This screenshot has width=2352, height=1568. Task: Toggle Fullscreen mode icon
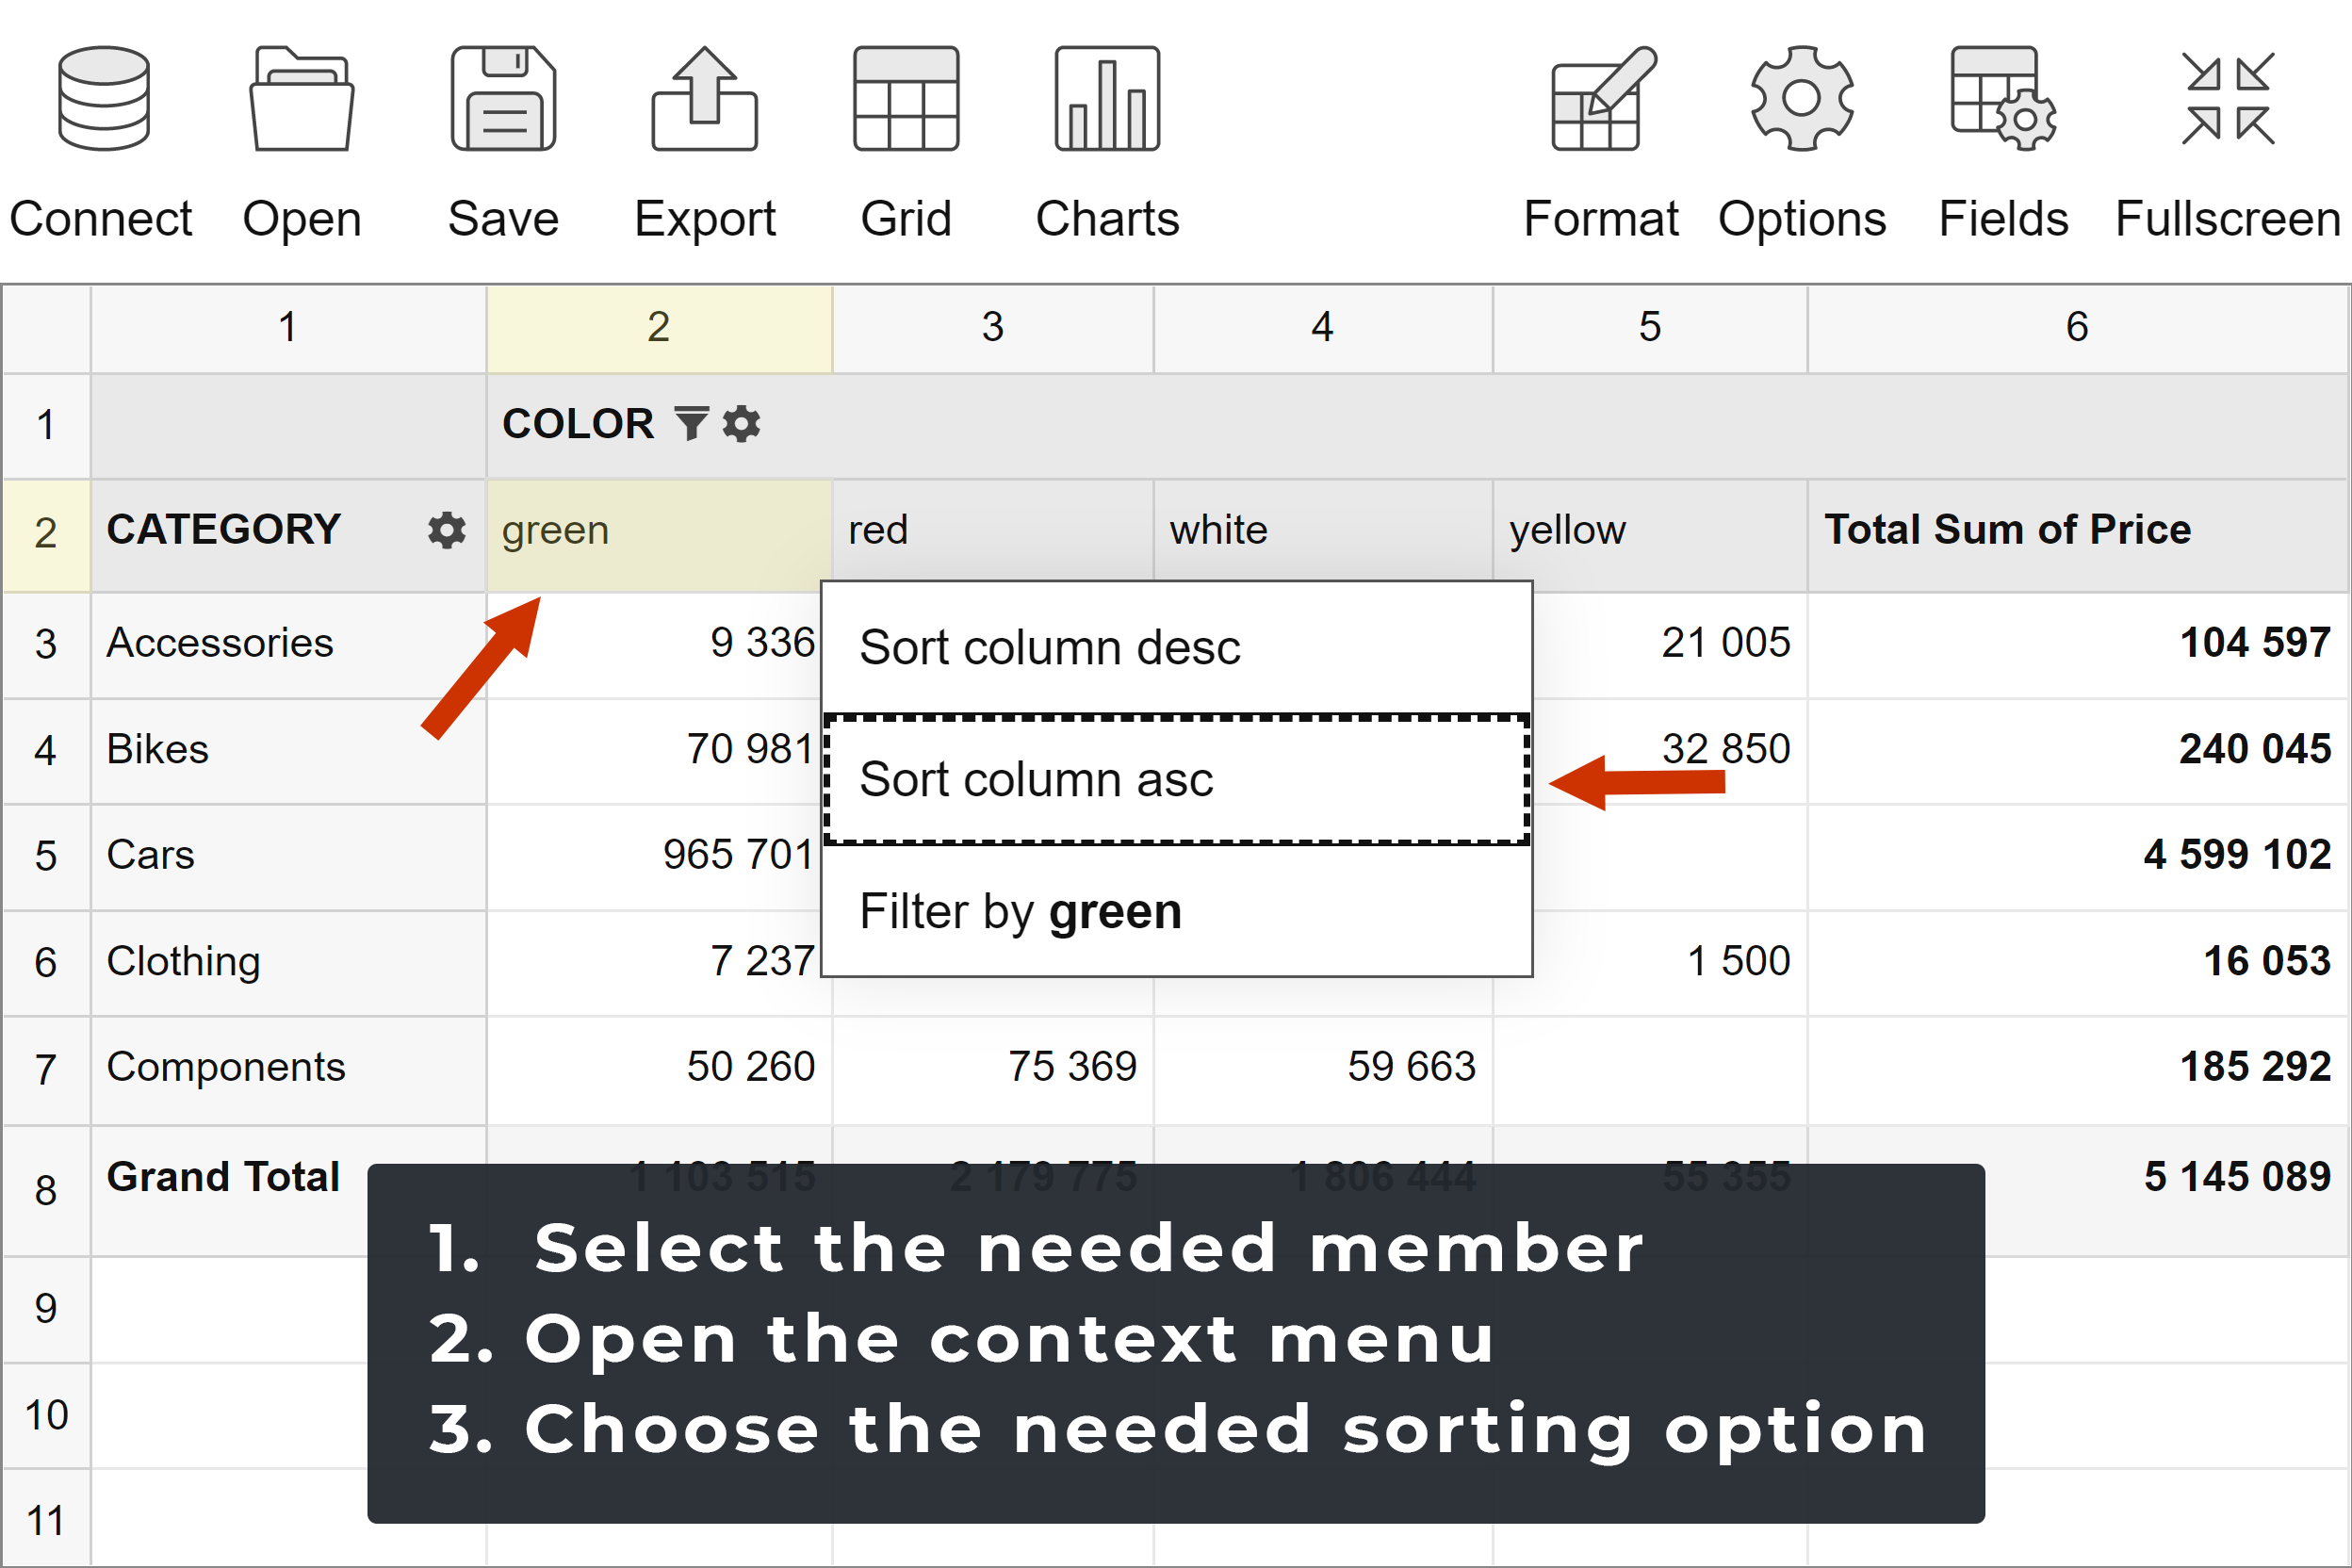click(x=2228, y=99)
